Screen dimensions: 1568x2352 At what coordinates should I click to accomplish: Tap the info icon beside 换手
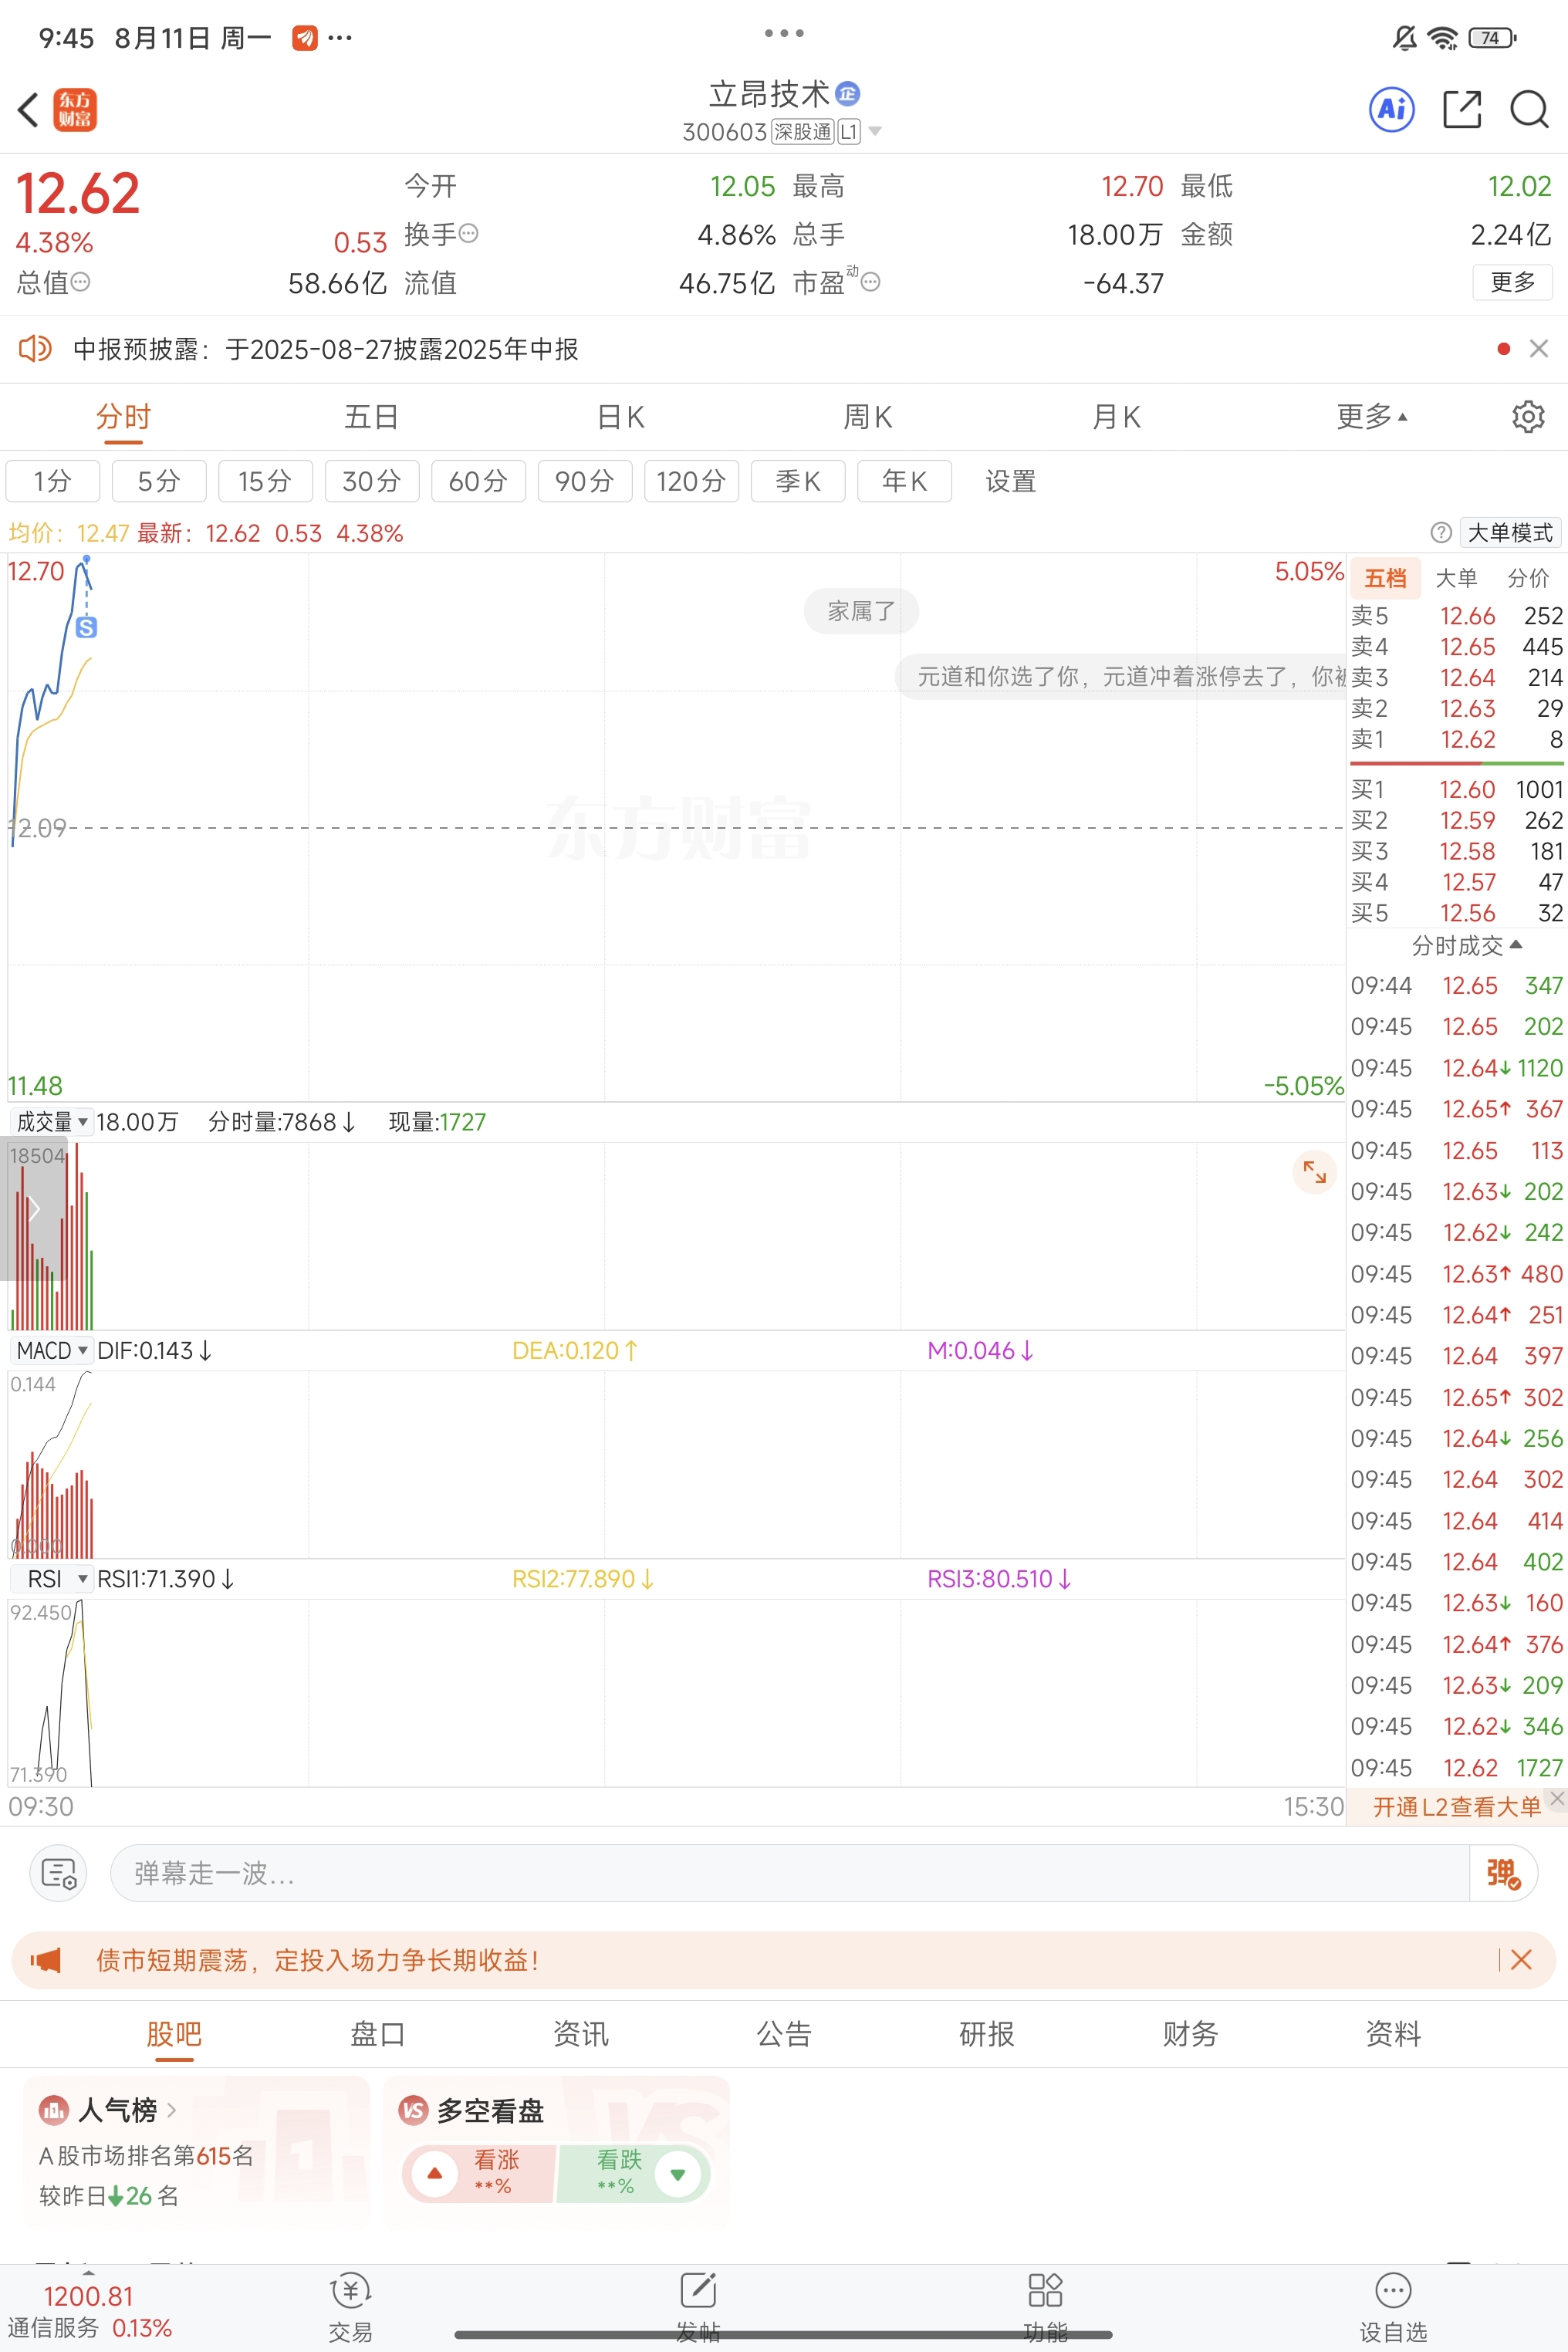click(468, 234)
